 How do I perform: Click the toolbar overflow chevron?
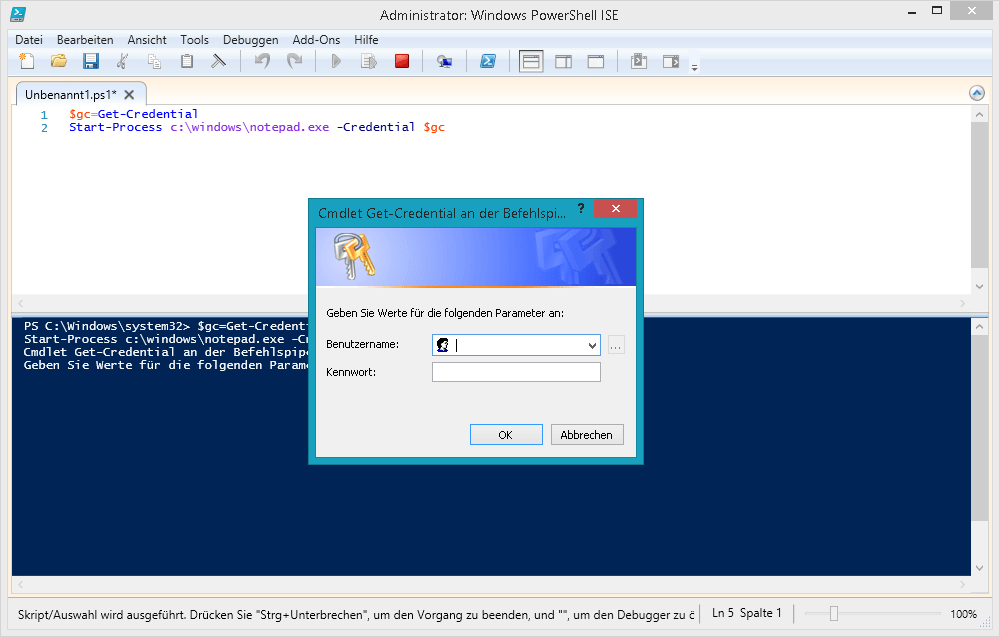click(693, 66)
